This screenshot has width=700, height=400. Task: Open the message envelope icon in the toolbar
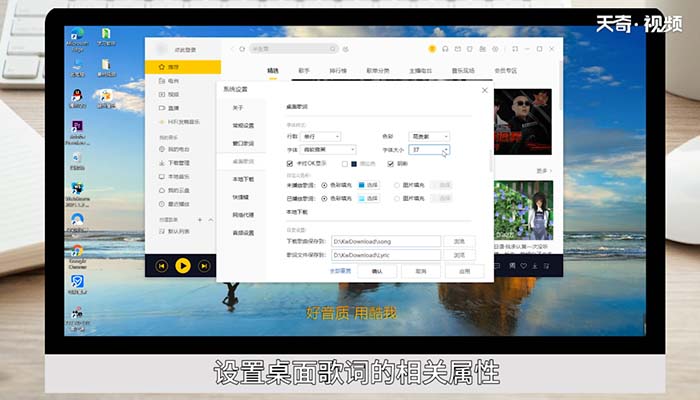pyautogui.click(x=458, y=49)
